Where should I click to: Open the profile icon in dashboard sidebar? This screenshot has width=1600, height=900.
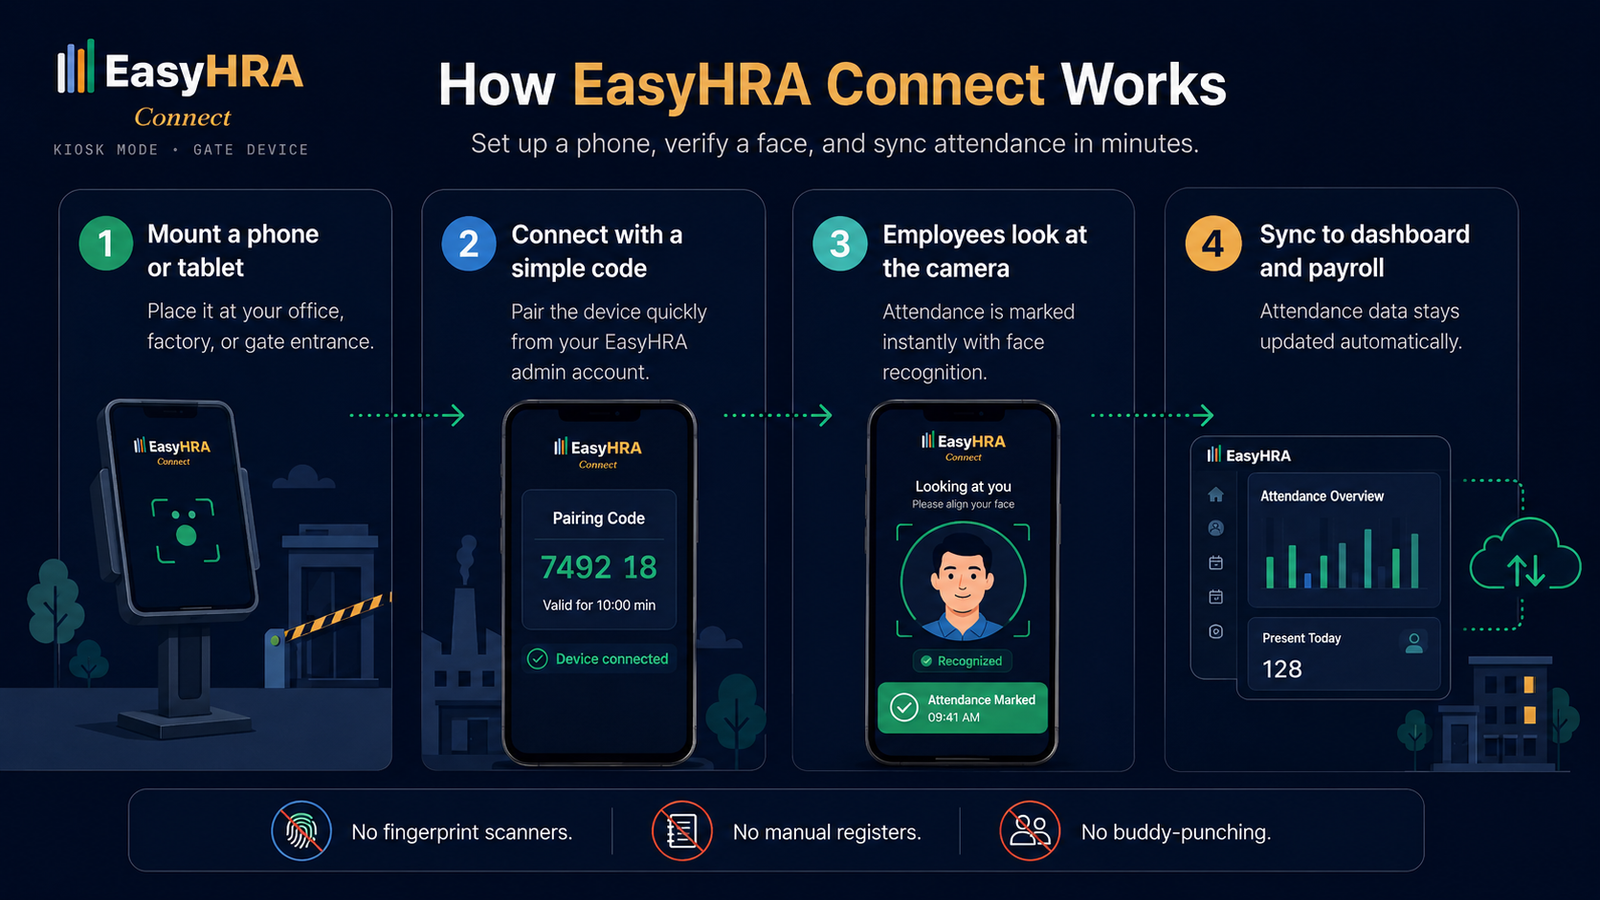(x=1216, y=528)
